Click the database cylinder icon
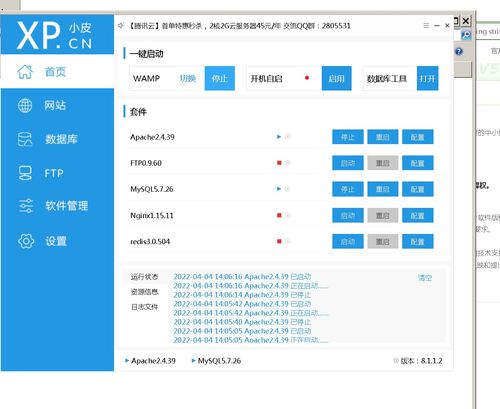 point(25,139)
